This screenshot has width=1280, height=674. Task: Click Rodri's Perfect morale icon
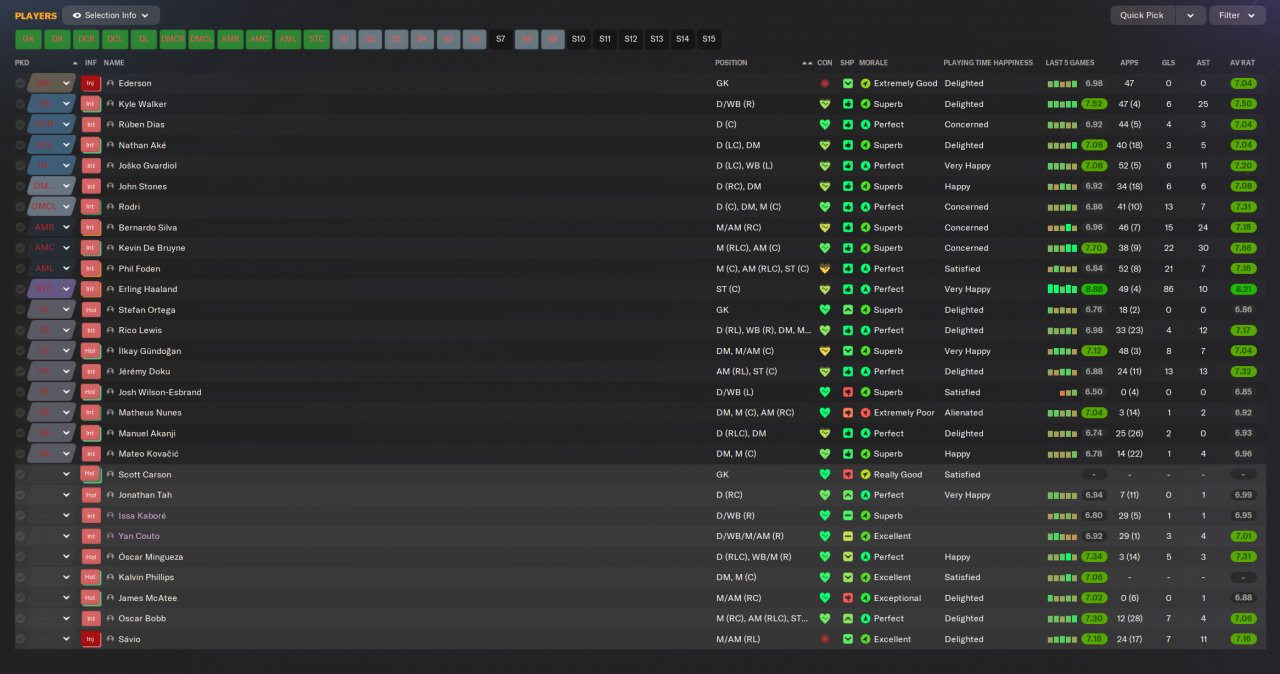866,207
